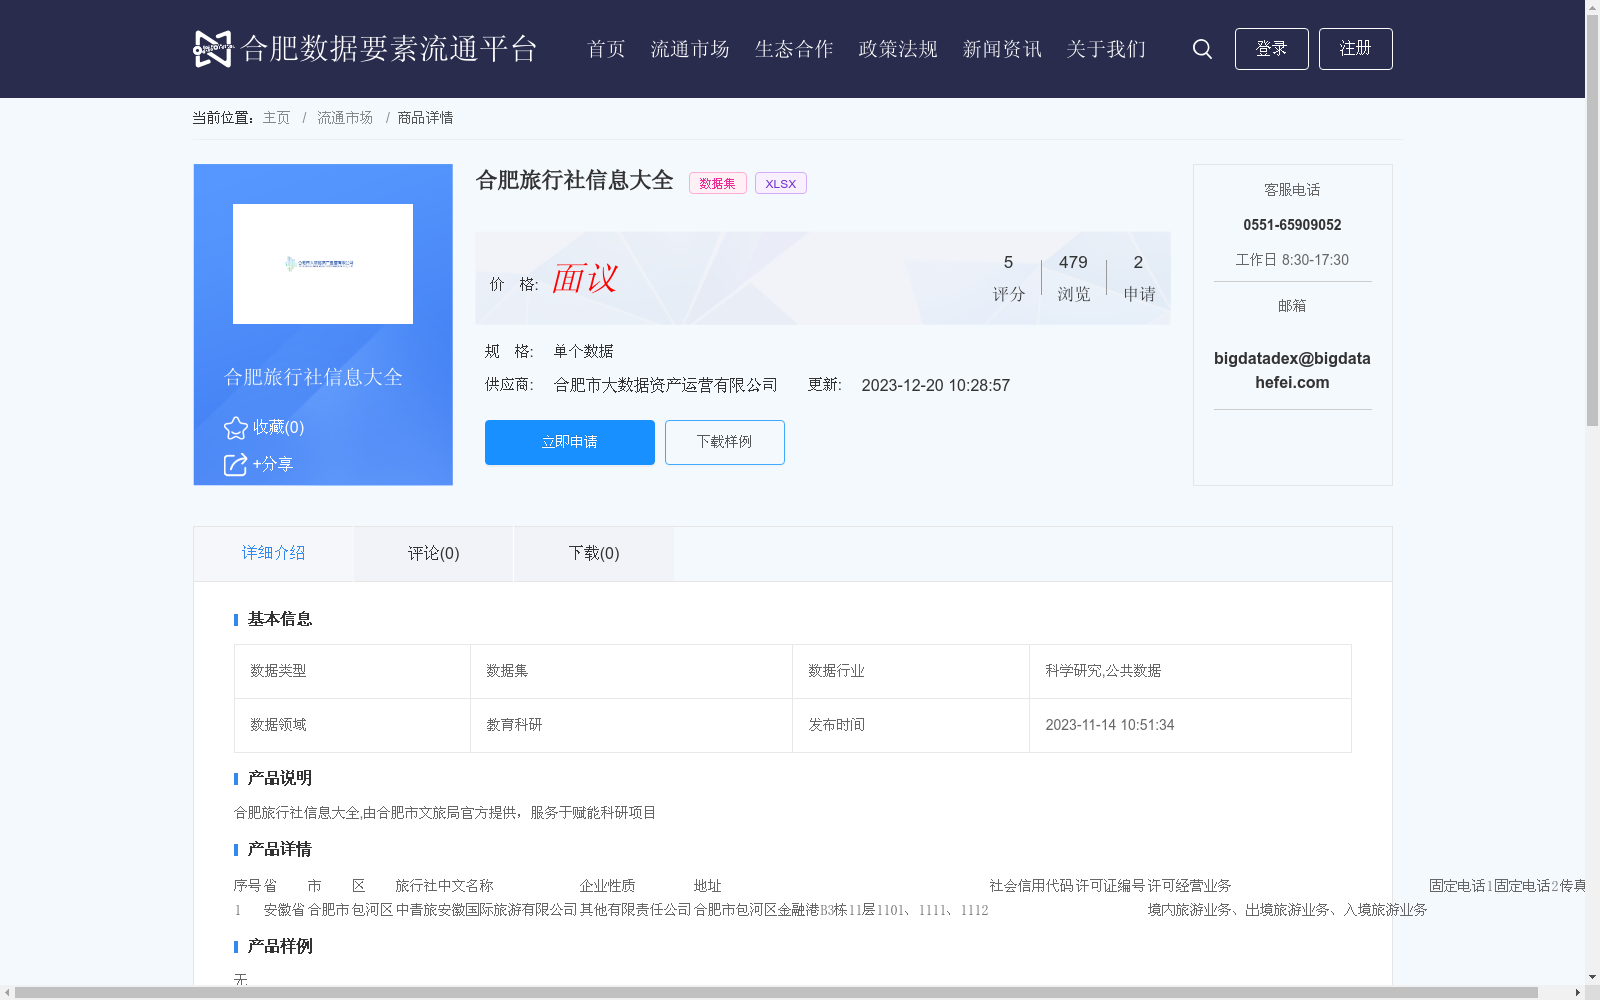1600x1000 pixels.
Task: Navigate to 新闻资讯 in the navigation bar
Action: coord(1001,48)
